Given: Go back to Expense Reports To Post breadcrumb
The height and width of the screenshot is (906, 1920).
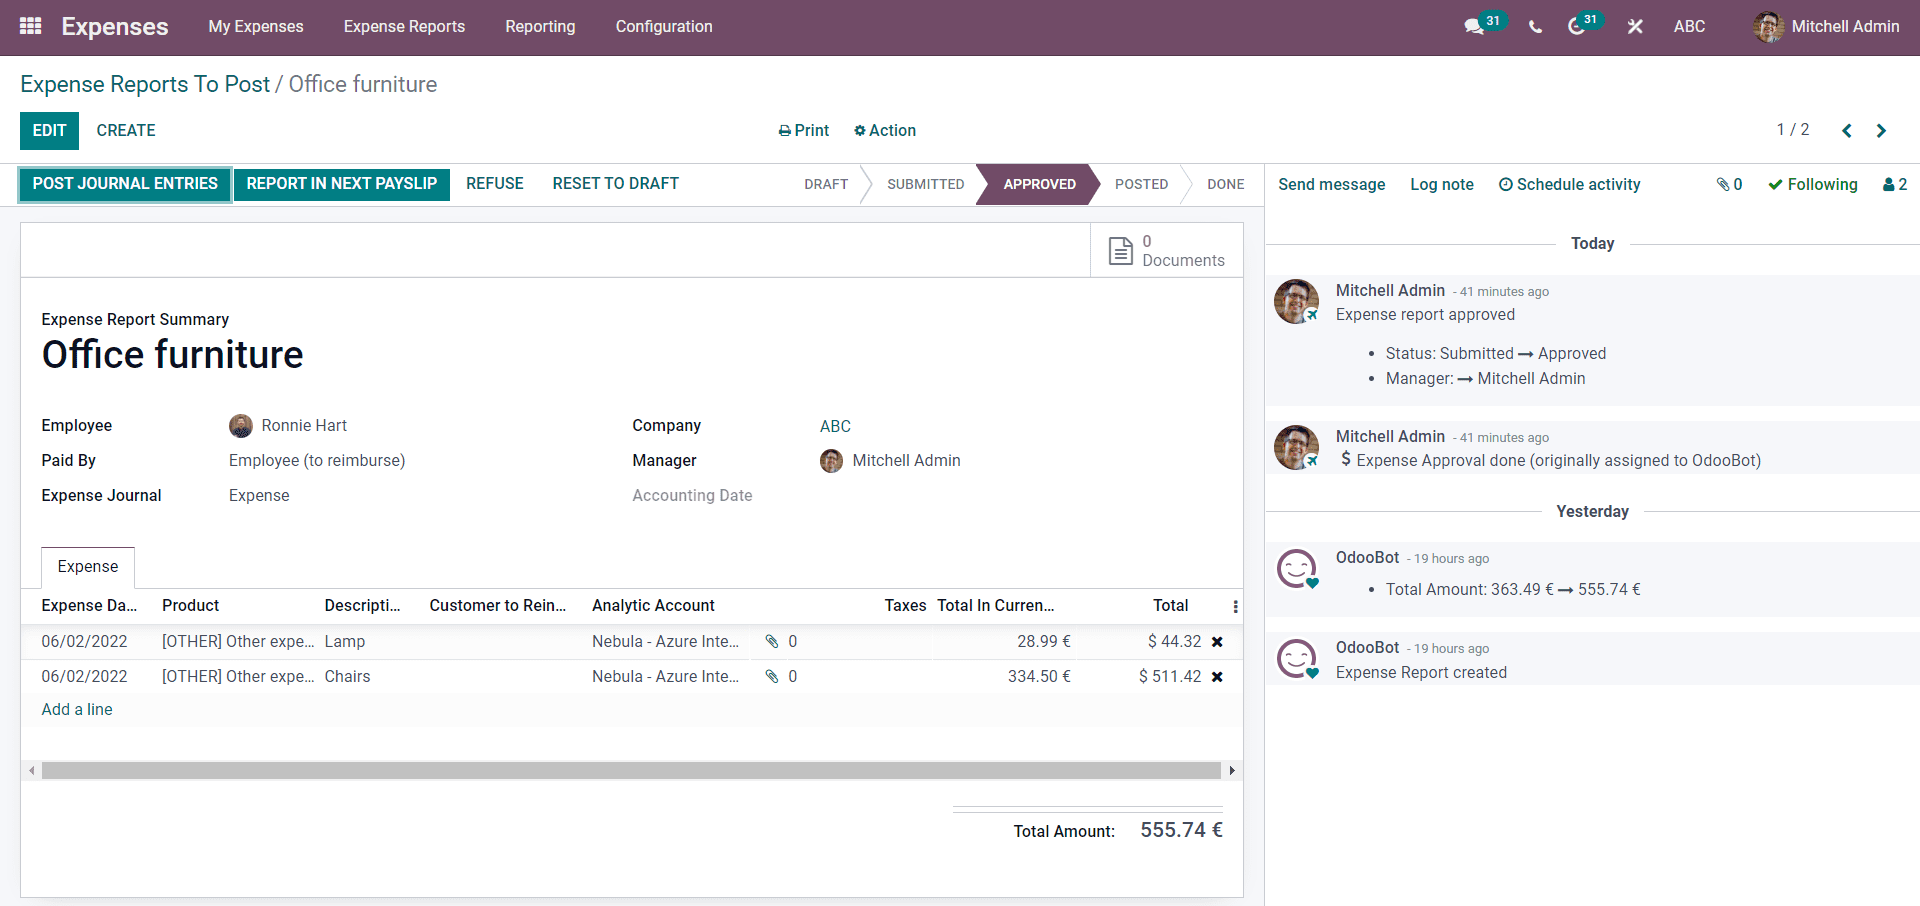Looking at the screenshot, I should coord(145,84).
